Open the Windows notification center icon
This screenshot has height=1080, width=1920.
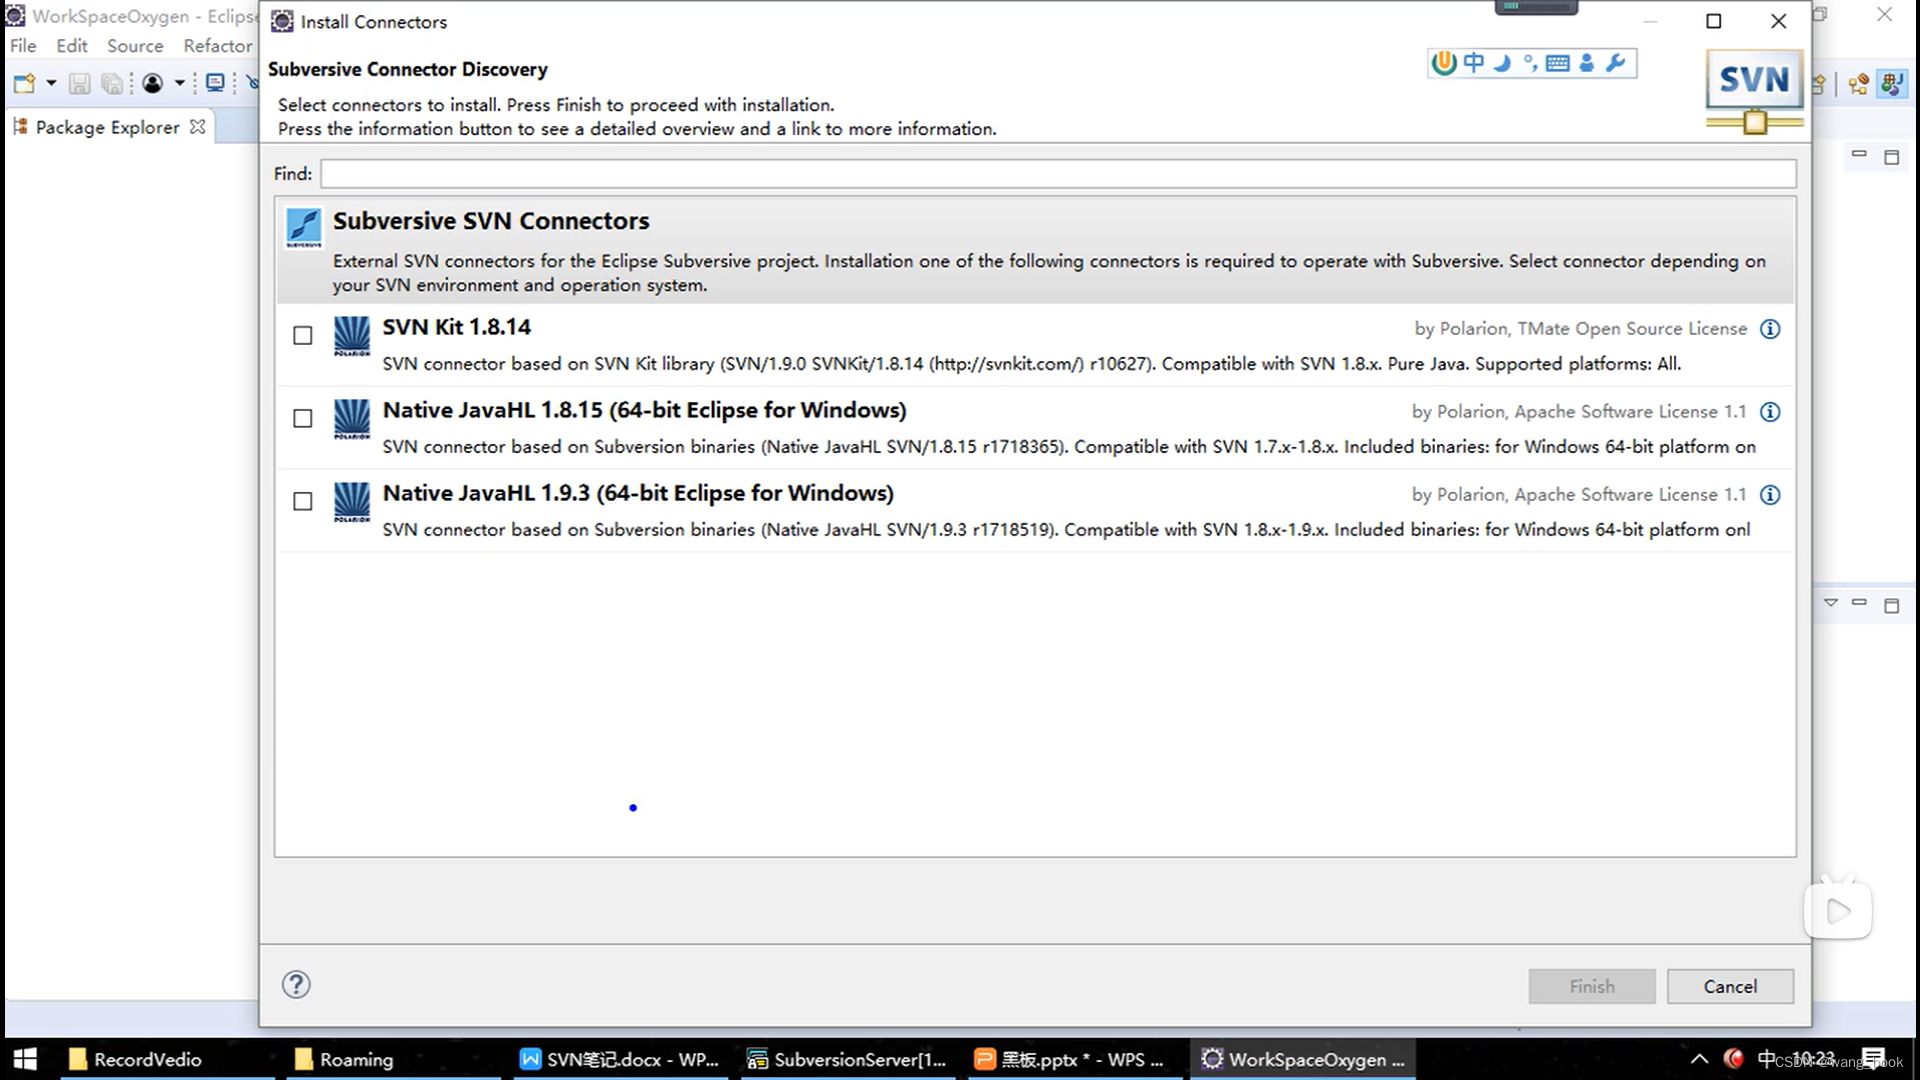click(x=1874, y=1058)
